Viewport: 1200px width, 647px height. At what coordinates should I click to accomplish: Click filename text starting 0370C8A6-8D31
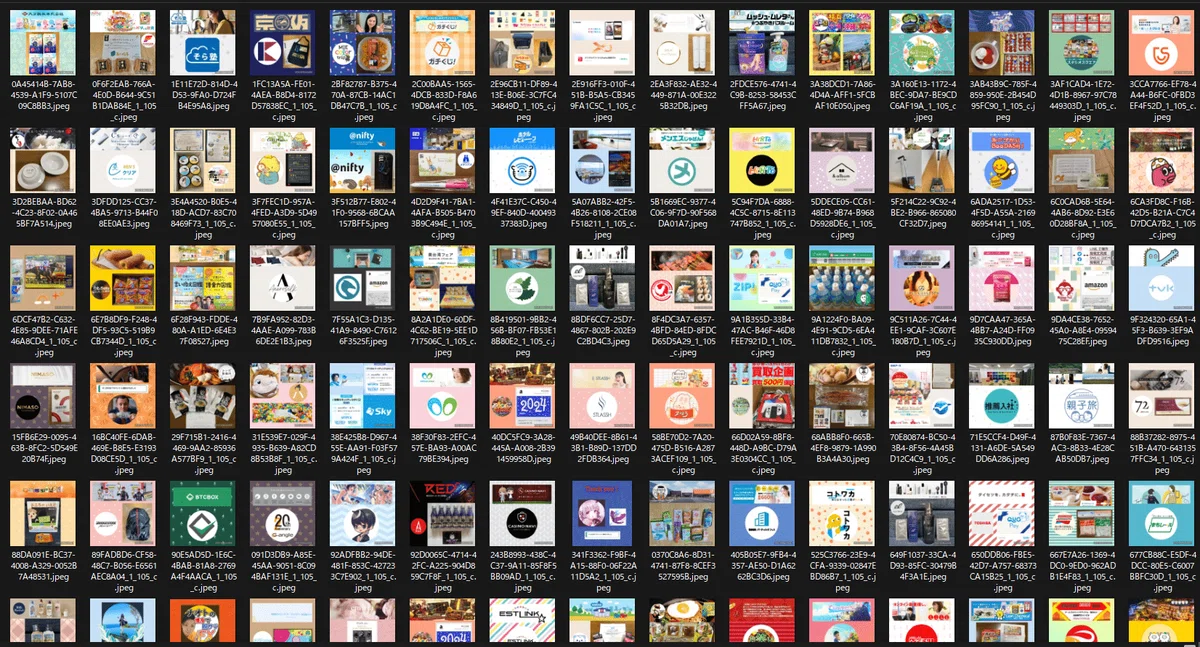pos(683,565)
